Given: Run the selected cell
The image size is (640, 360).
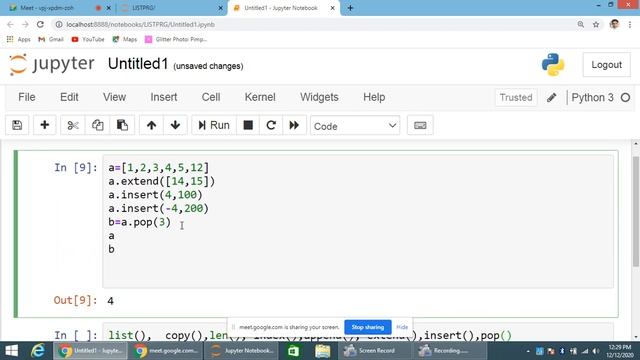Looking at the screenshot, I should 214,125.
